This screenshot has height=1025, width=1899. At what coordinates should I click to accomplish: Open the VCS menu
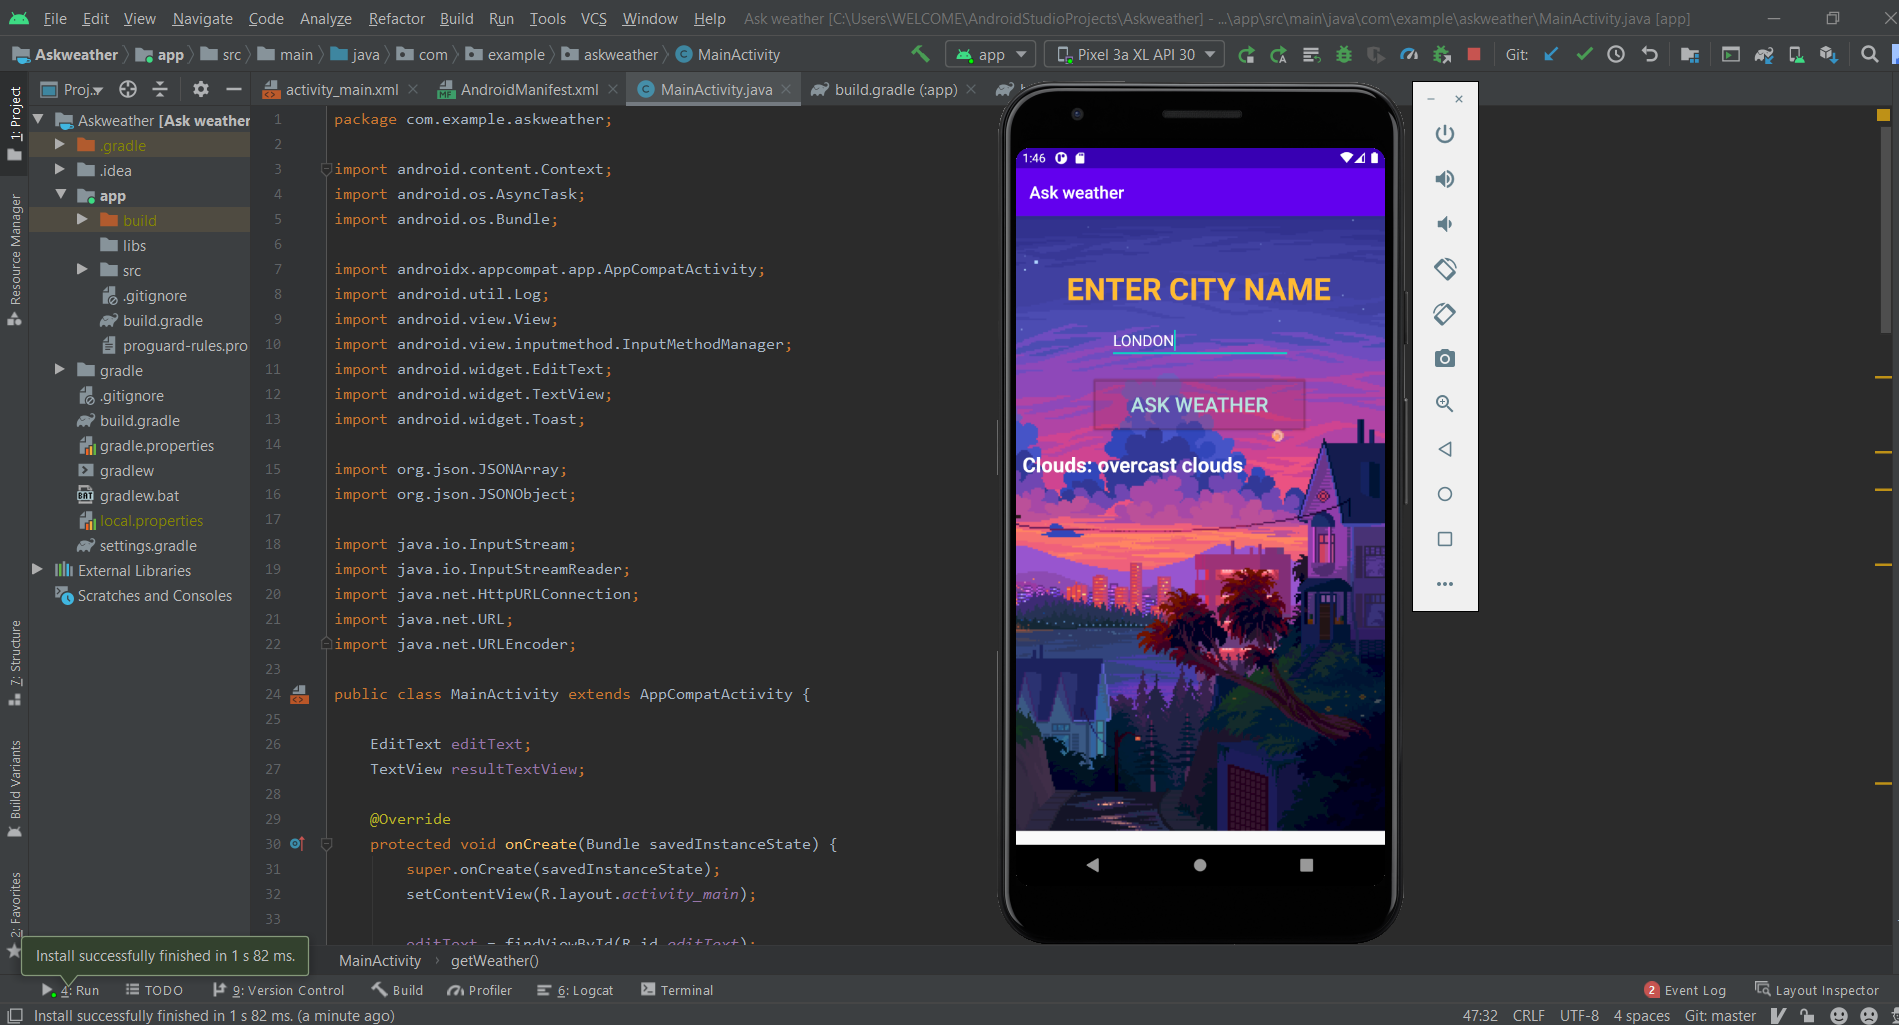point(594,18)
